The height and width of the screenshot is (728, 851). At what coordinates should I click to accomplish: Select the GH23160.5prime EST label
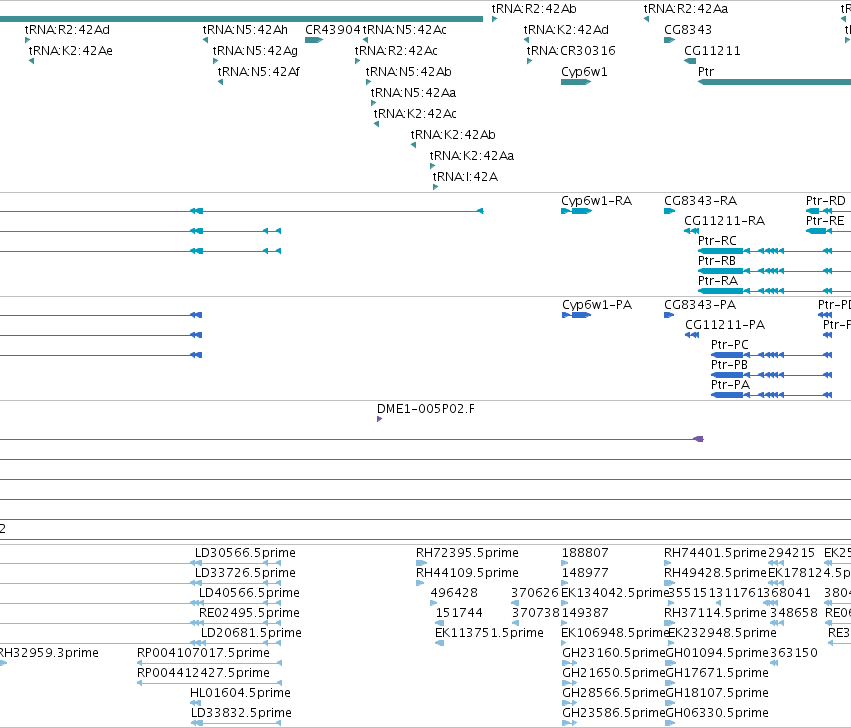click(x=614, y=653)
